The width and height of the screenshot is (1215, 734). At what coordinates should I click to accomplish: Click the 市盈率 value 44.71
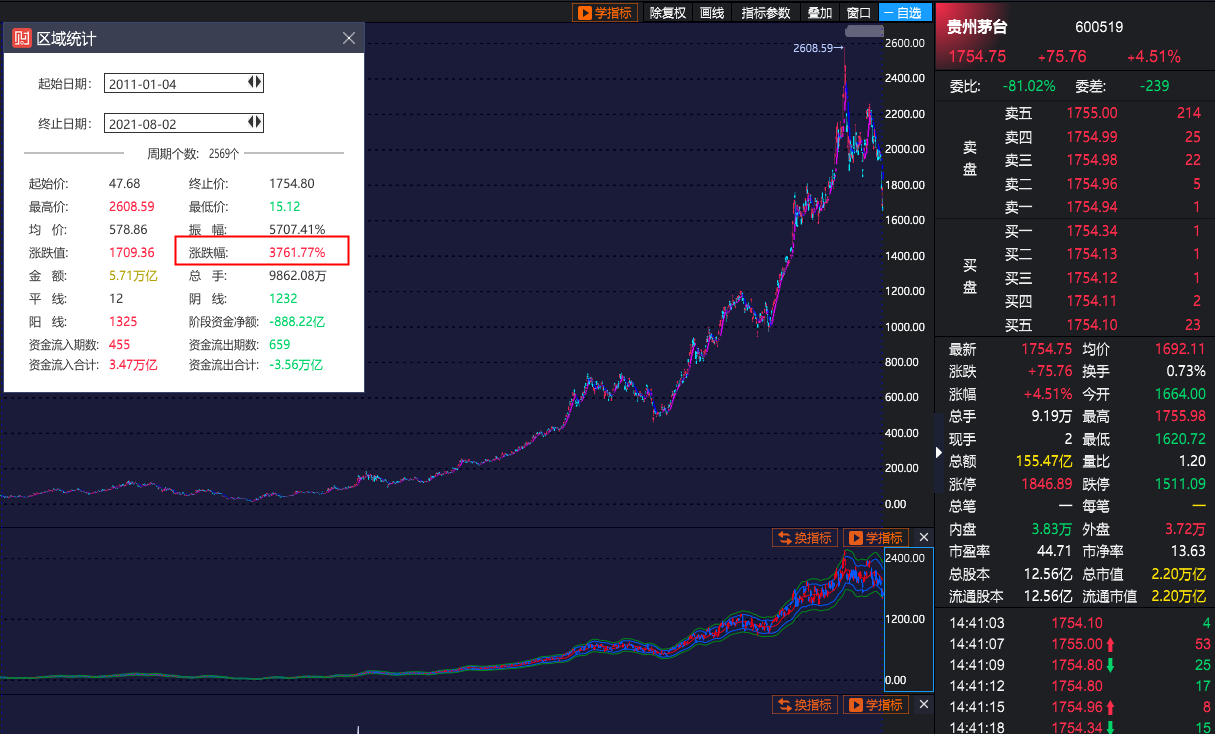[x=1054, y=551]
